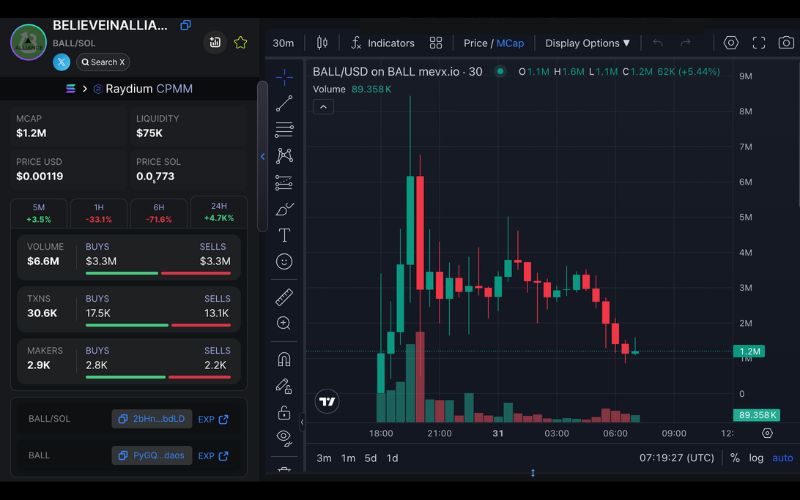Viewport: 800px width, 500px height.
Task: Click the Search X button
Action: [103, 62]
